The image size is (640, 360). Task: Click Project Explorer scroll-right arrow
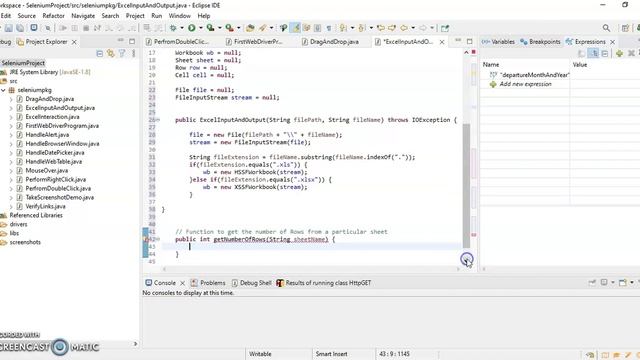coord(135,344)
